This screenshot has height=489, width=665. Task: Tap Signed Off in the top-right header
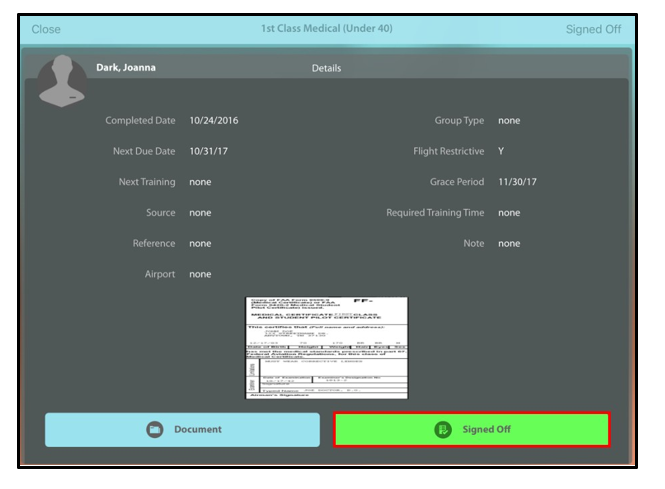593,29
